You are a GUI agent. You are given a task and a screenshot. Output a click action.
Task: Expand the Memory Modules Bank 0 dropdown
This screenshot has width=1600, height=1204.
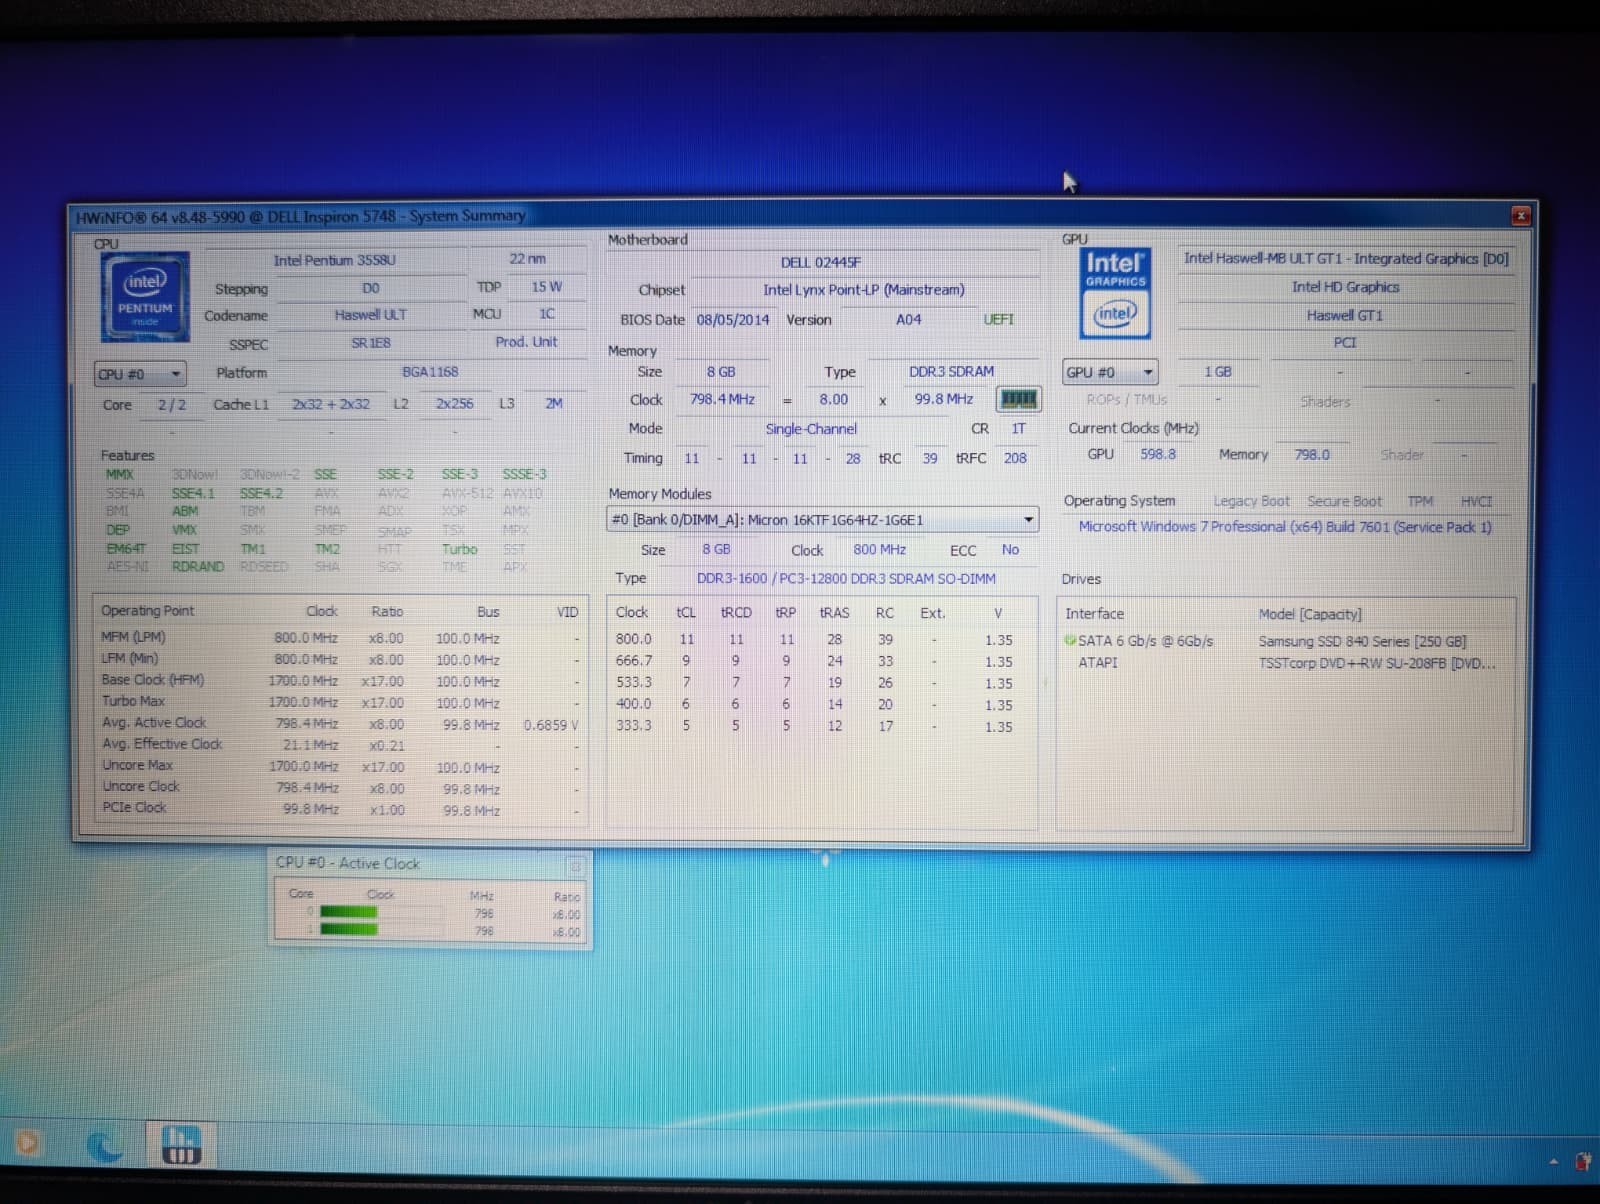(822, 520)
